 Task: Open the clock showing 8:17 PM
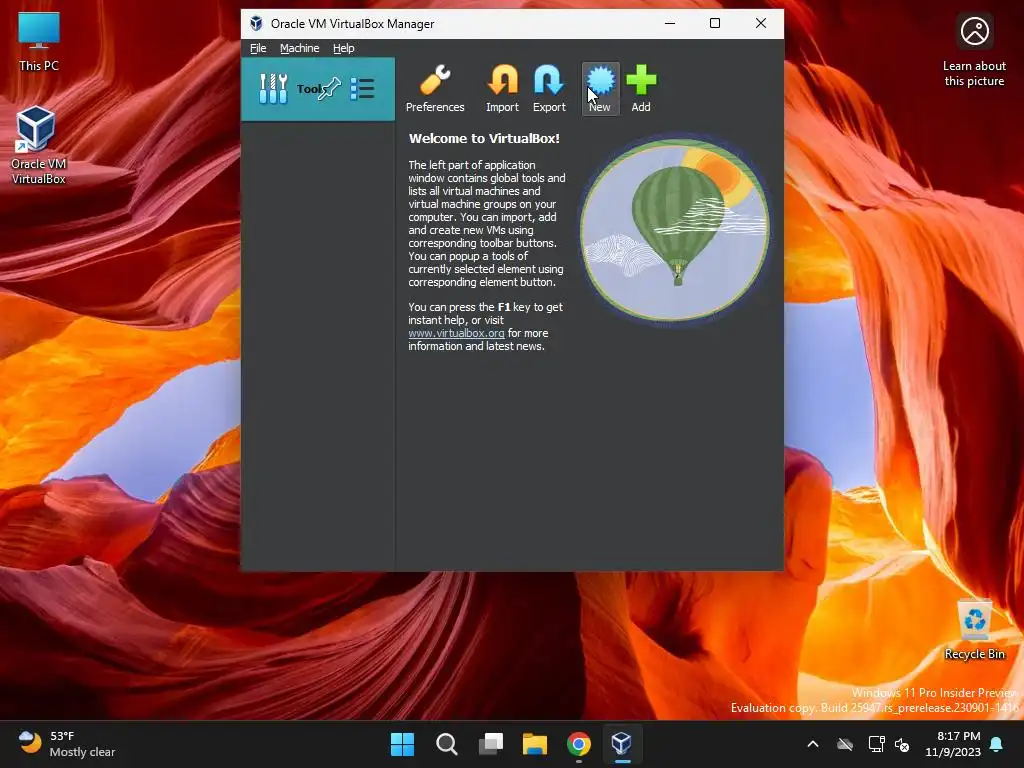click(953, 744)
